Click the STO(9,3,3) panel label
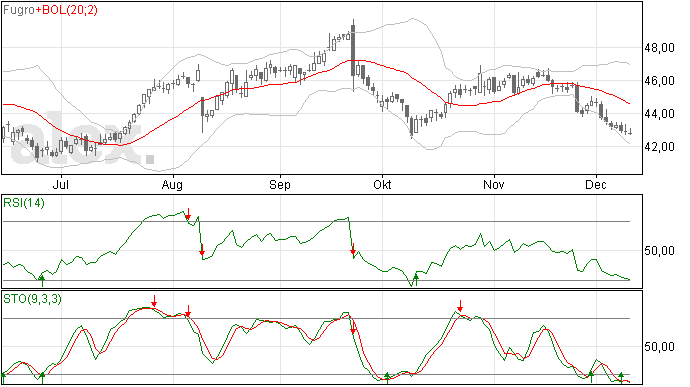Screen dimensions: 690x387 pyautogui.click(x=33, y=299)
